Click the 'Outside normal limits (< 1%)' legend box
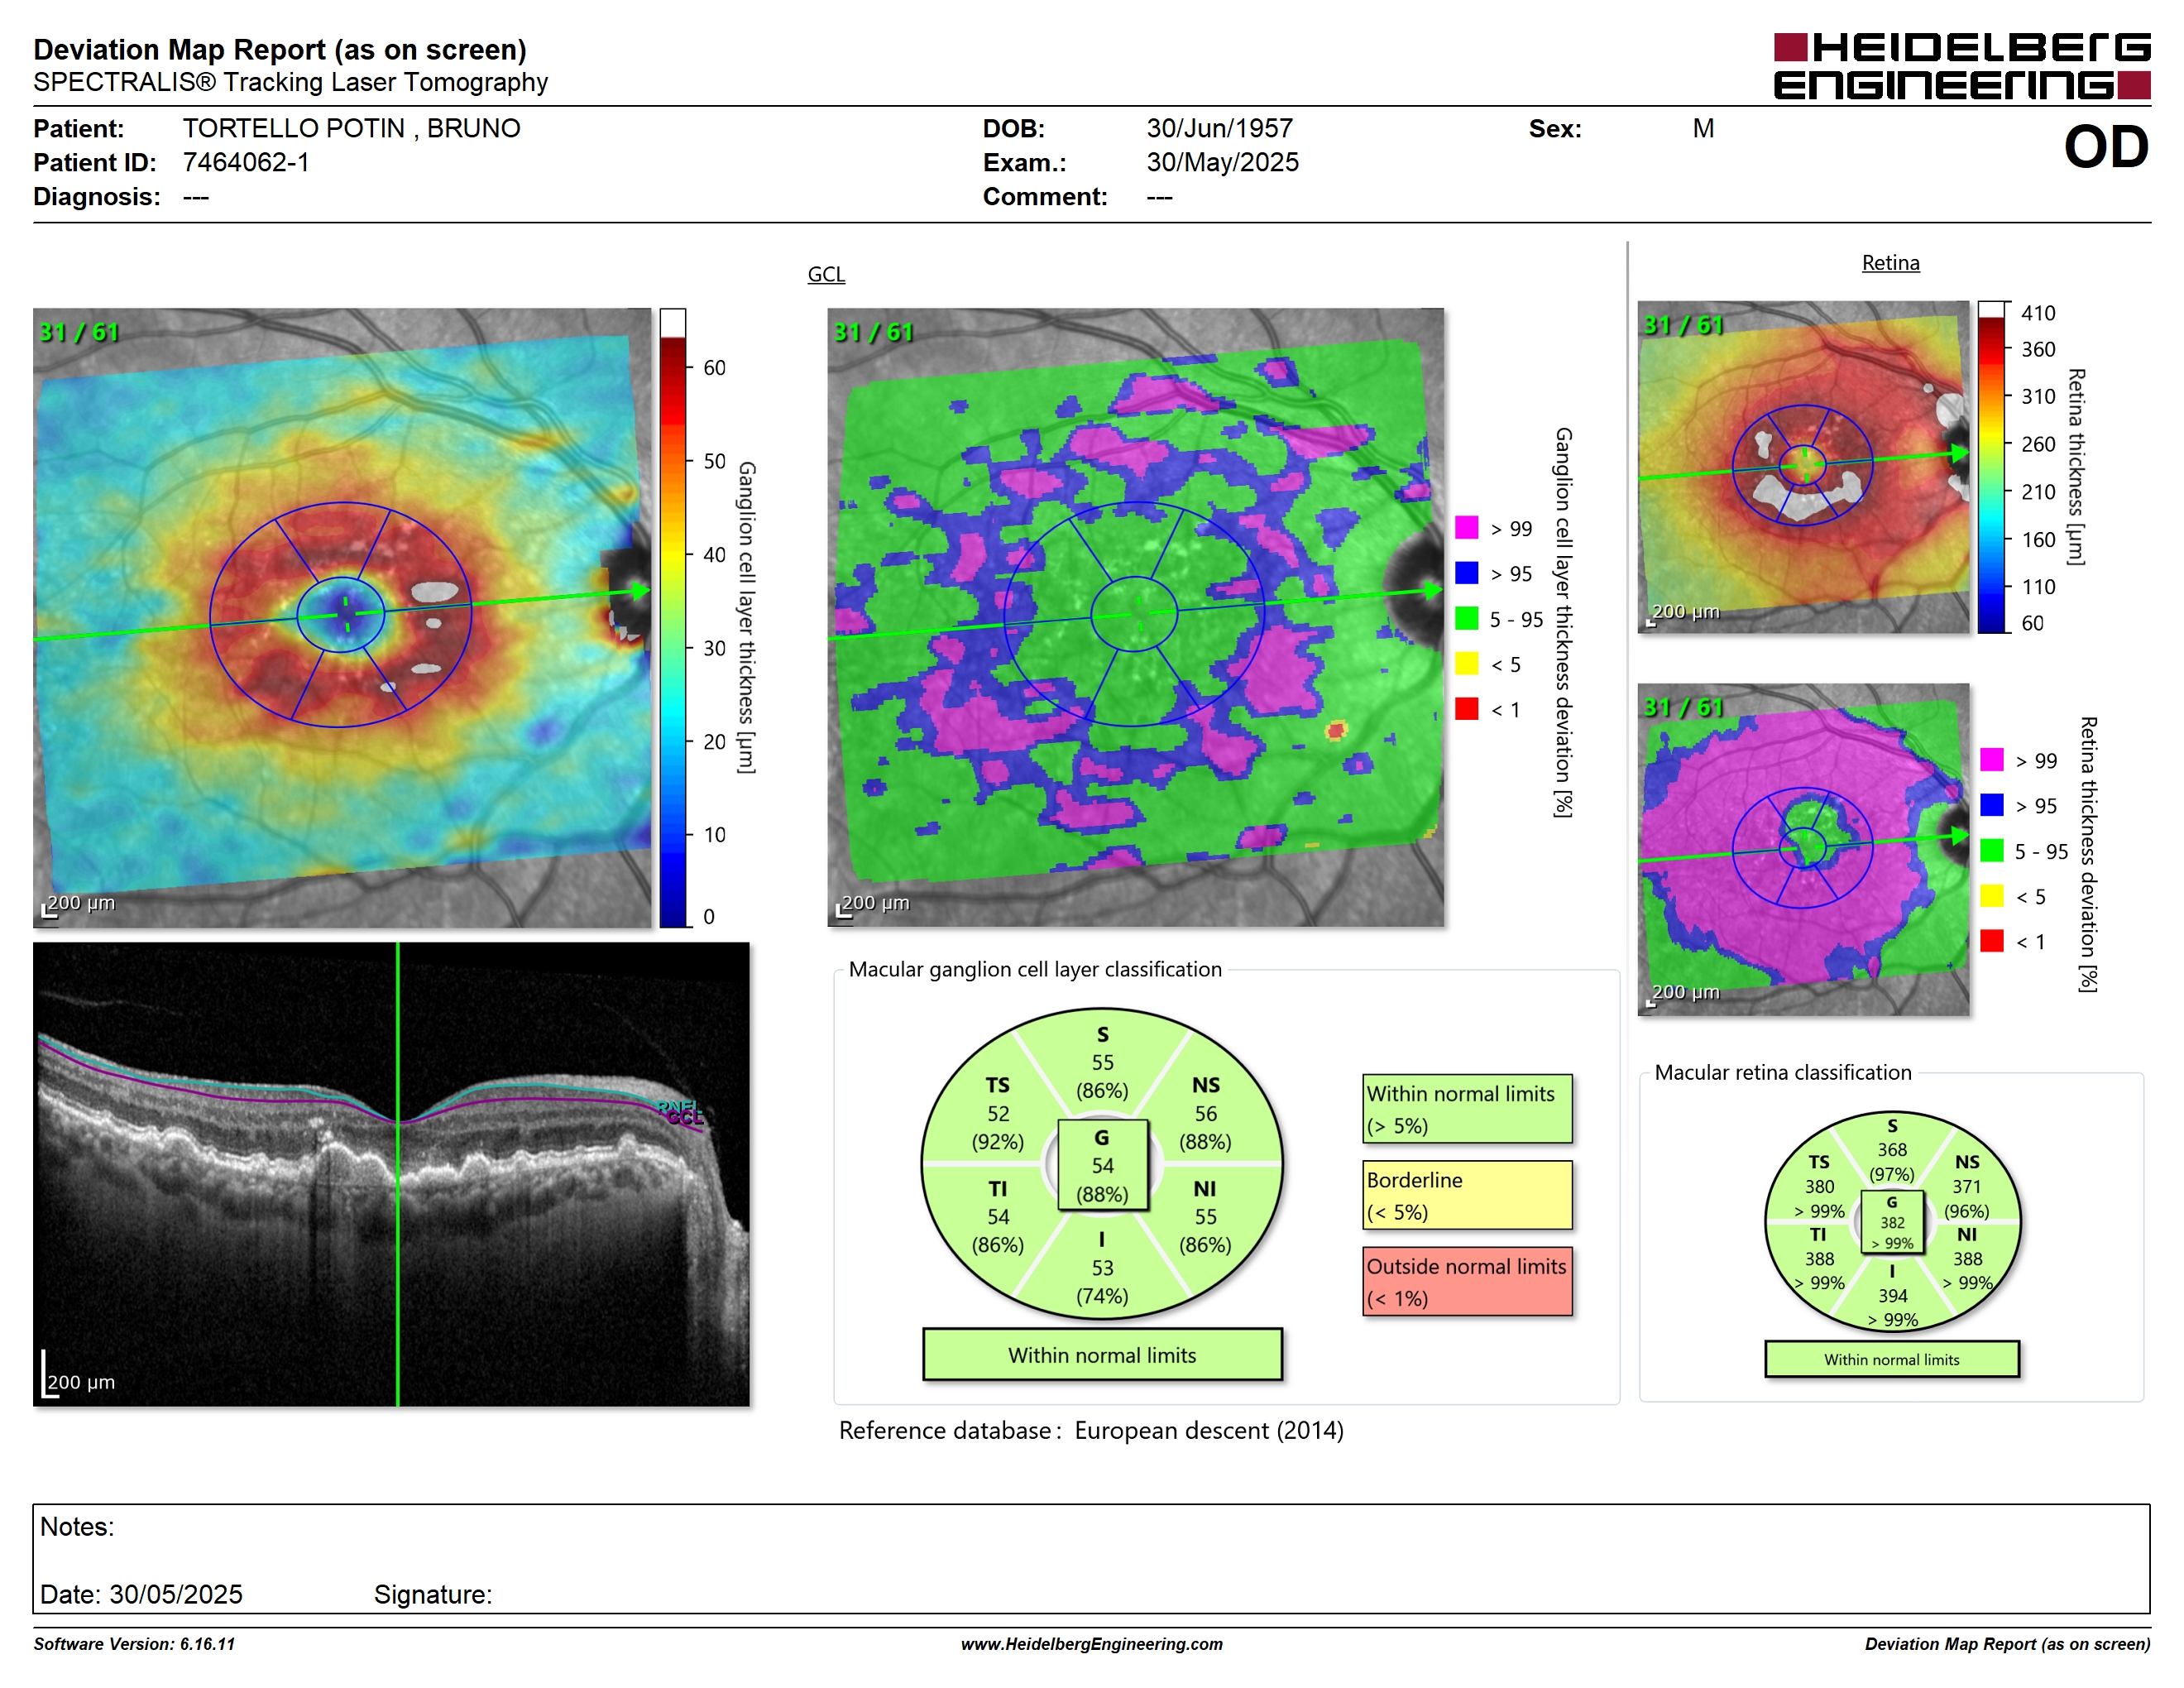The image size is (2184, 1688). click(1467, 1281)
